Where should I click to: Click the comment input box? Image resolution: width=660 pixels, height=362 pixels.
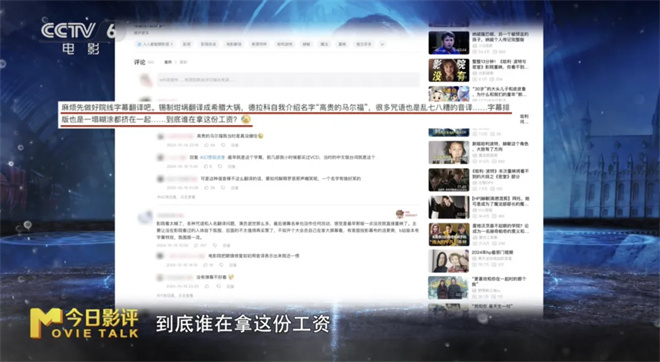click(288, 80)
